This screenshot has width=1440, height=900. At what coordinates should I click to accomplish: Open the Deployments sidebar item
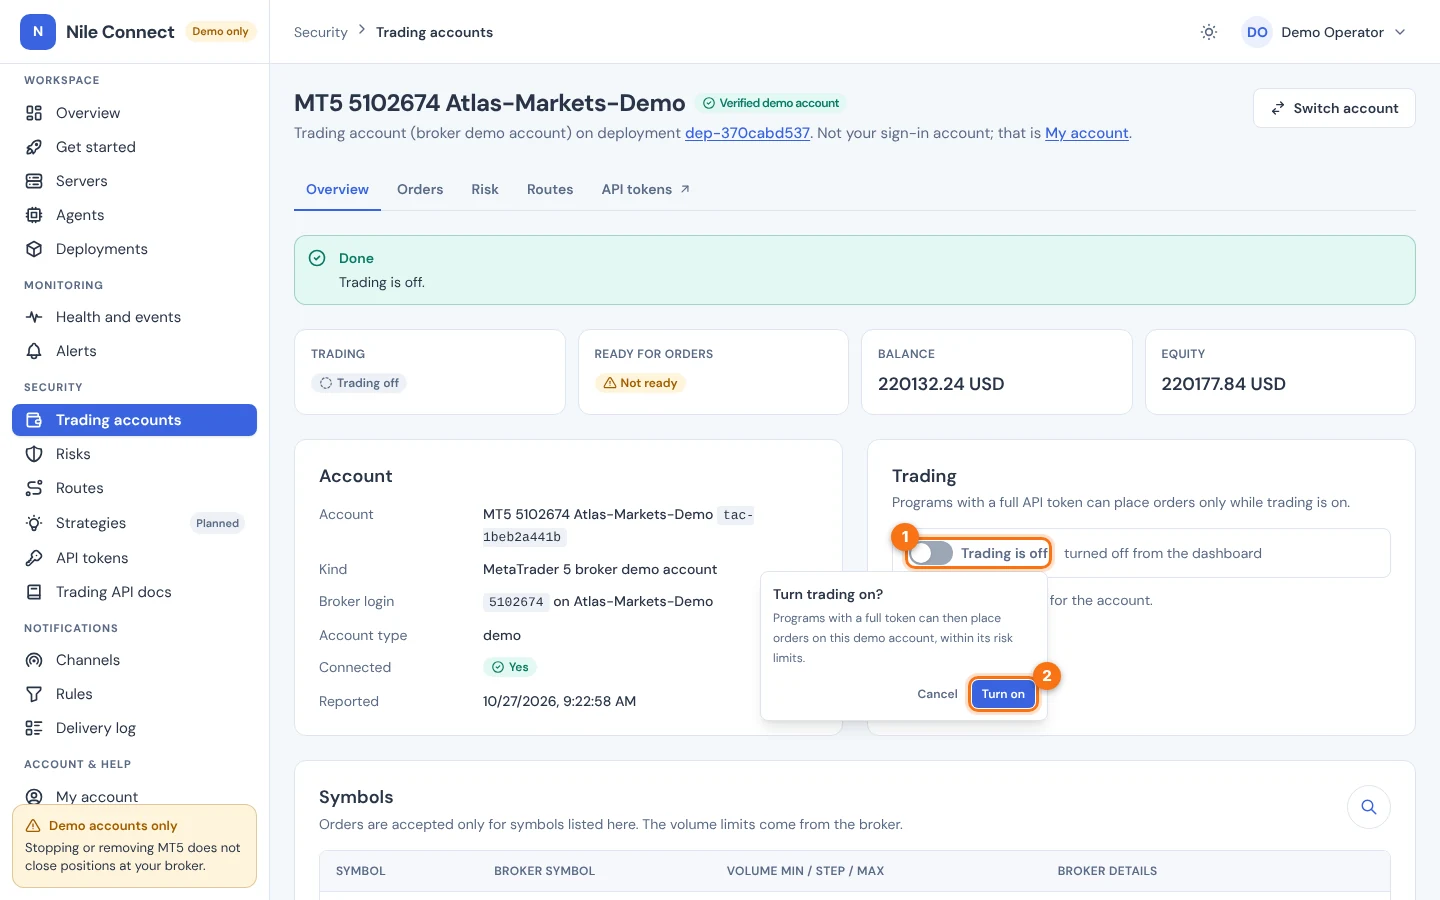coord(134,249)
